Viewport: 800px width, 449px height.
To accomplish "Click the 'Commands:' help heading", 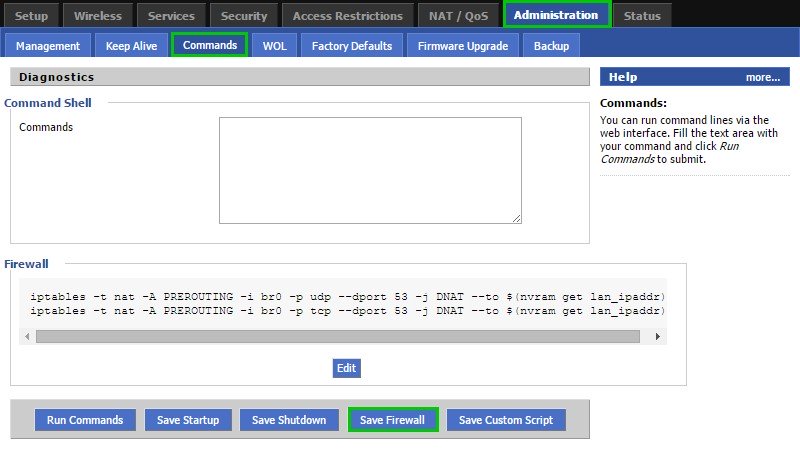I will pyautogui.click(x=633, y=103).
